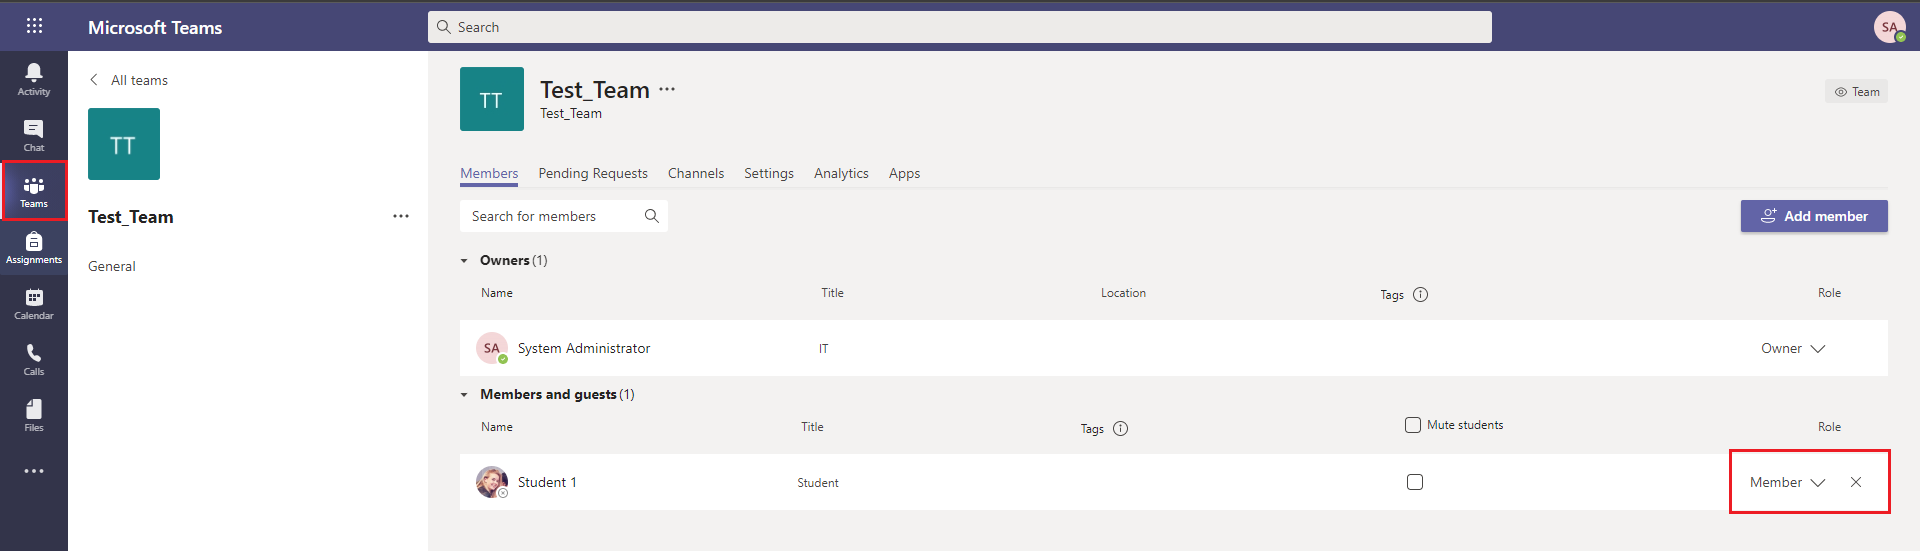This screenshot has width=1920, height=551.
Task: Click the large TT team avatar in header
Action: [x=492, y=99]
